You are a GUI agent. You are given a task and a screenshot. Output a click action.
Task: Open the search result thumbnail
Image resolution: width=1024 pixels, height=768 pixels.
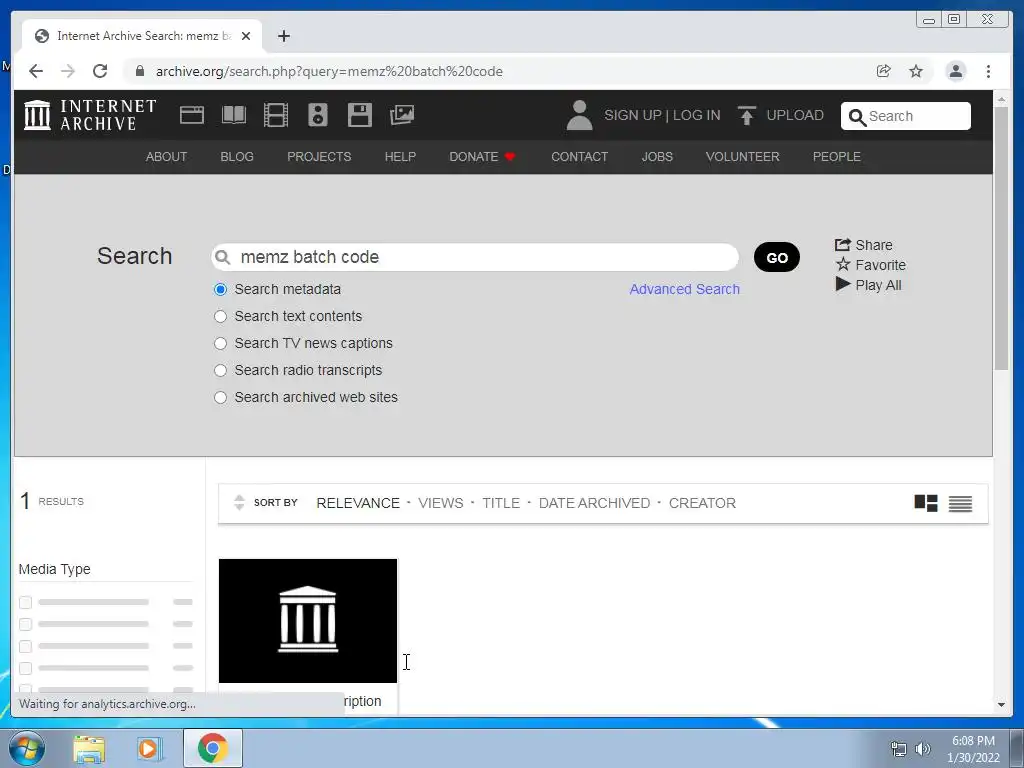pos(308,620)
